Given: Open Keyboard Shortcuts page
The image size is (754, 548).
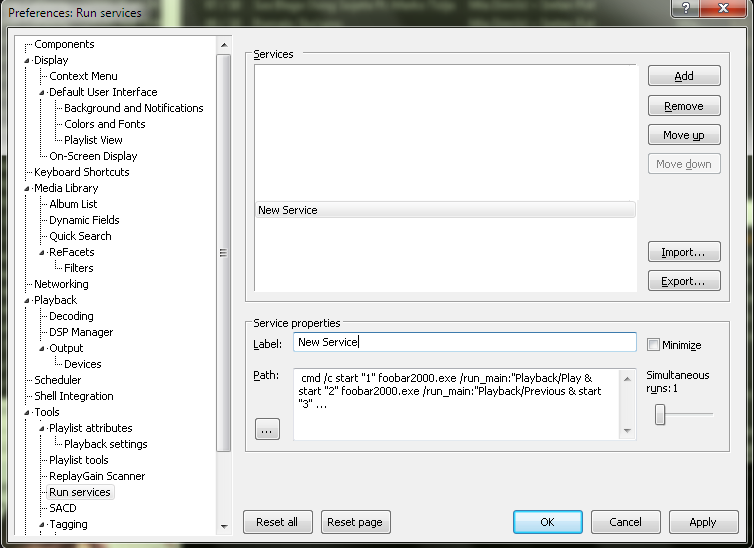Looking at the screenshot, I should (x=82, y=172).
